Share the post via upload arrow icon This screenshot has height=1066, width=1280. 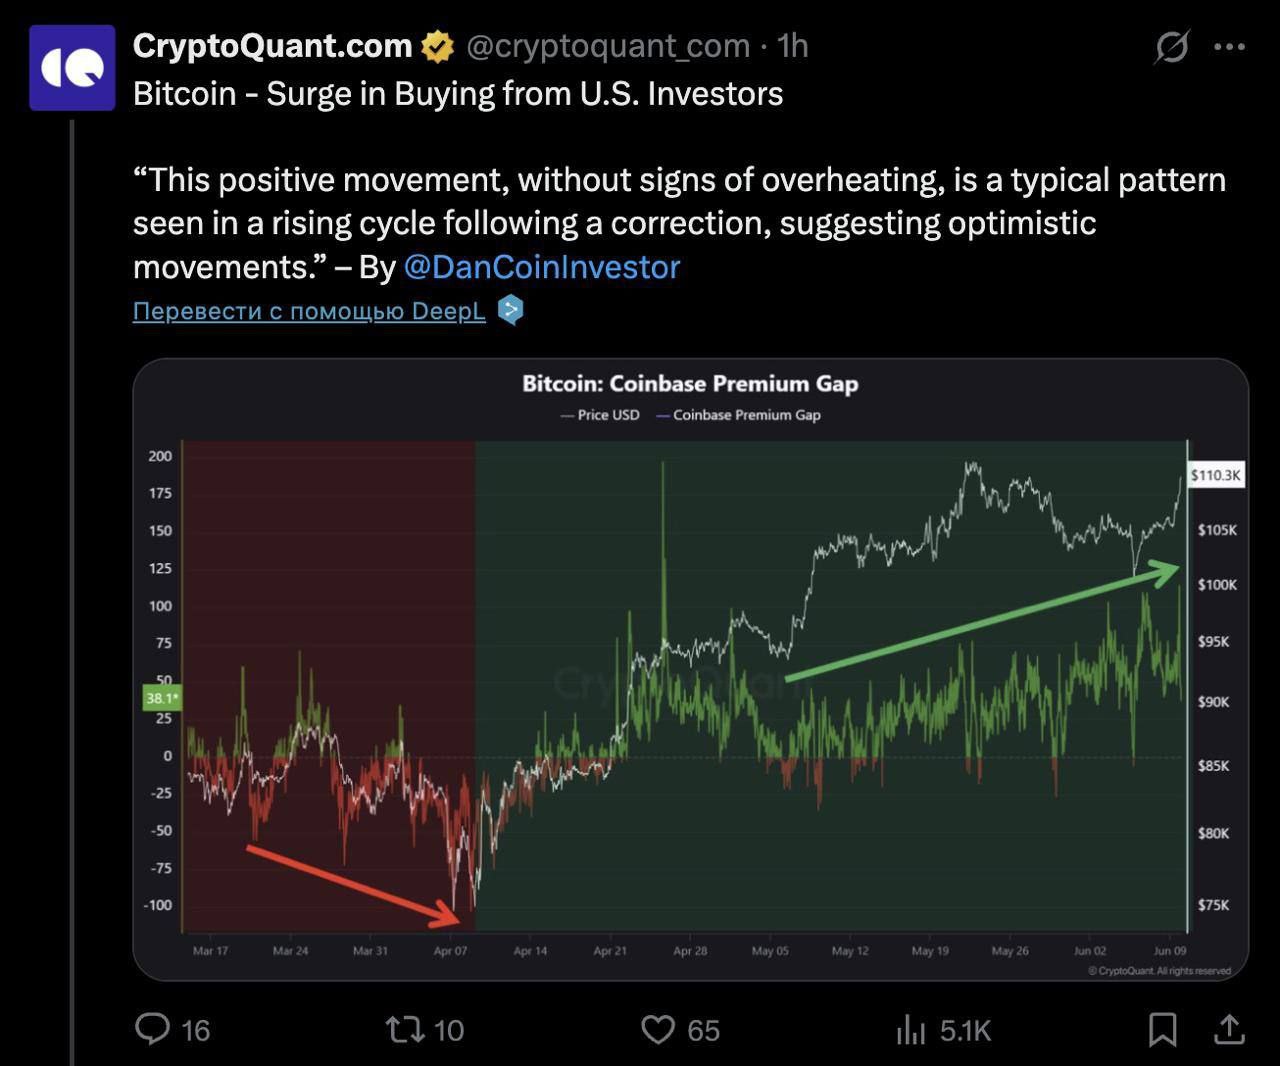(1229, 1029)
